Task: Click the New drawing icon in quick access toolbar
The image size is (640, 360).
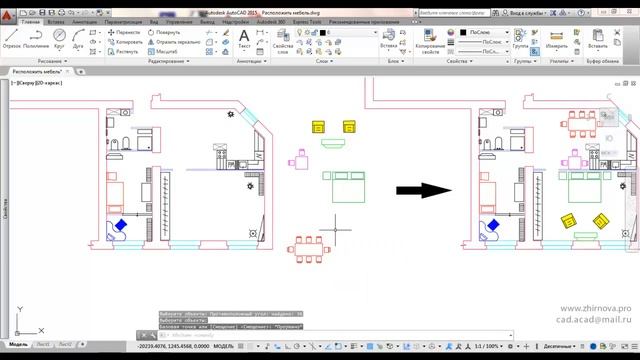Action: click(23, 13)
